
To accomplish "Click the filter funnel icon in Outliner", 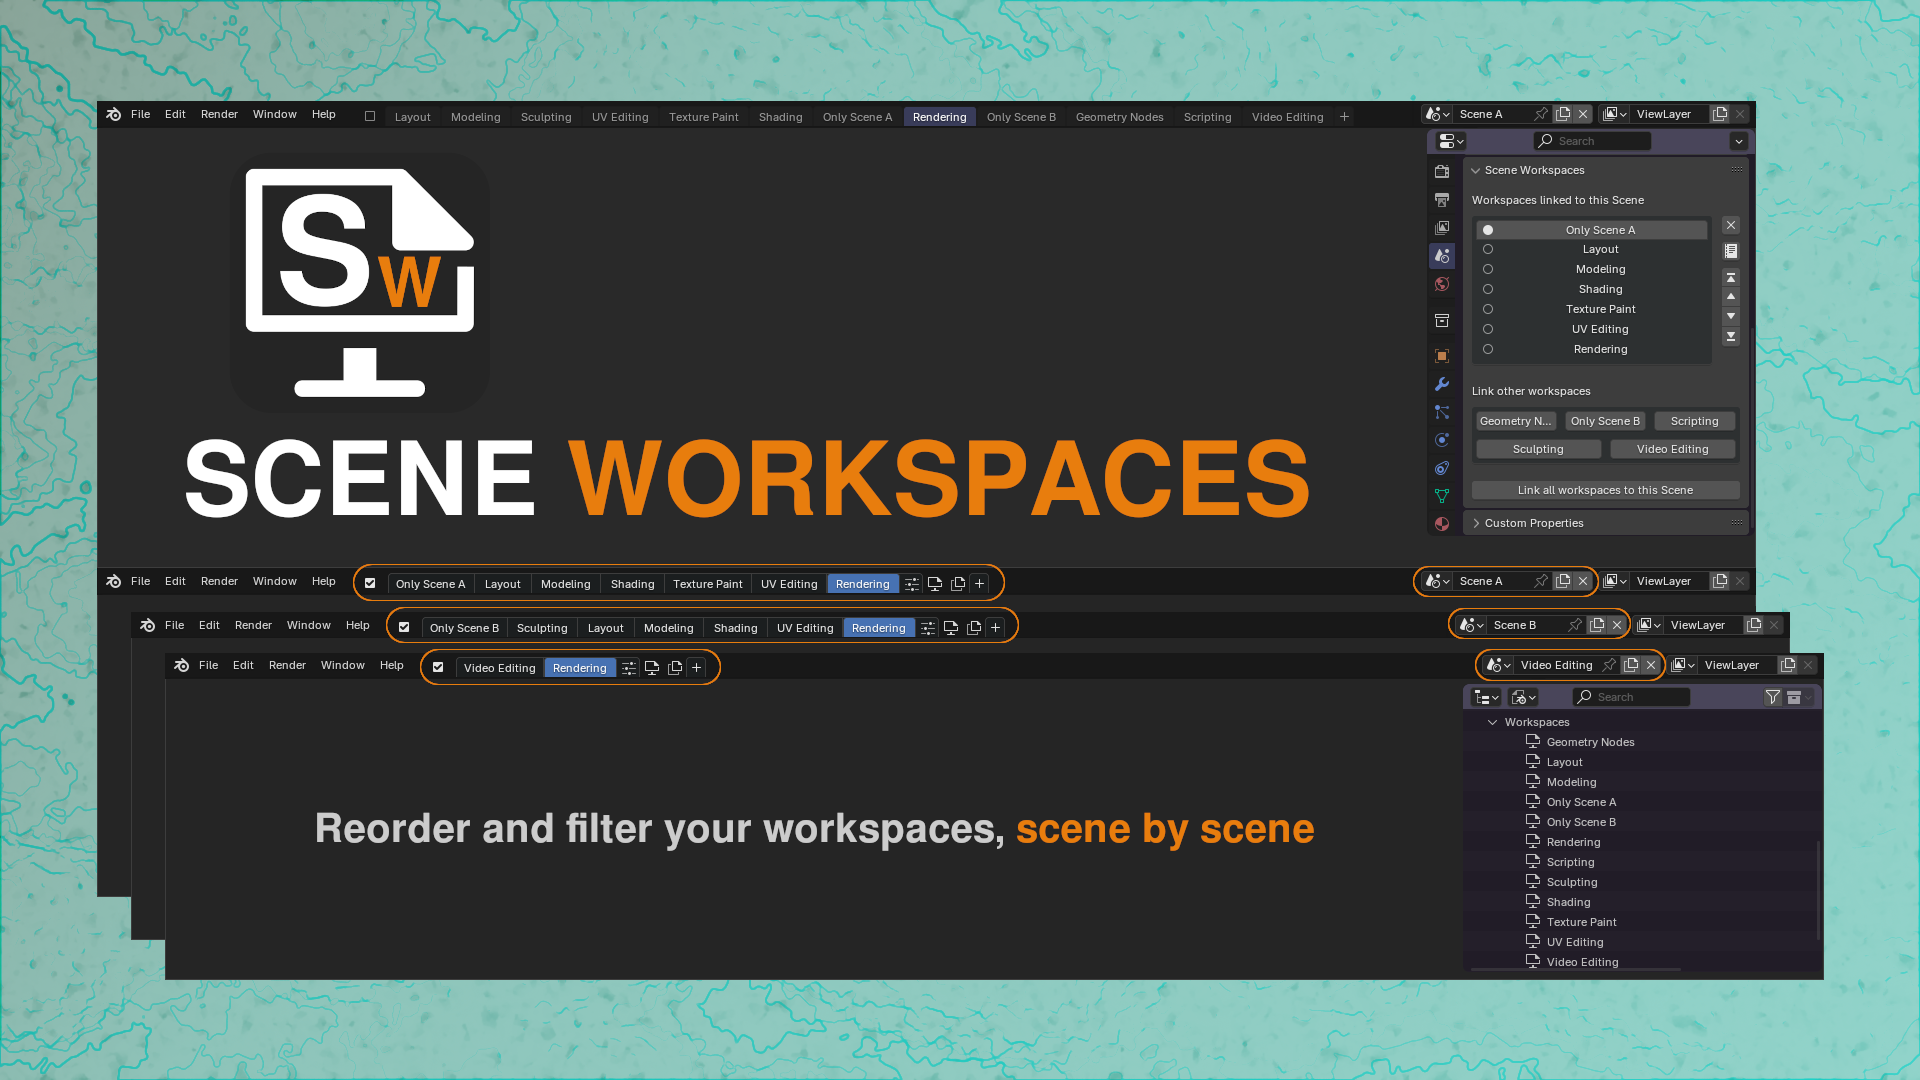I will (1773, 697).
